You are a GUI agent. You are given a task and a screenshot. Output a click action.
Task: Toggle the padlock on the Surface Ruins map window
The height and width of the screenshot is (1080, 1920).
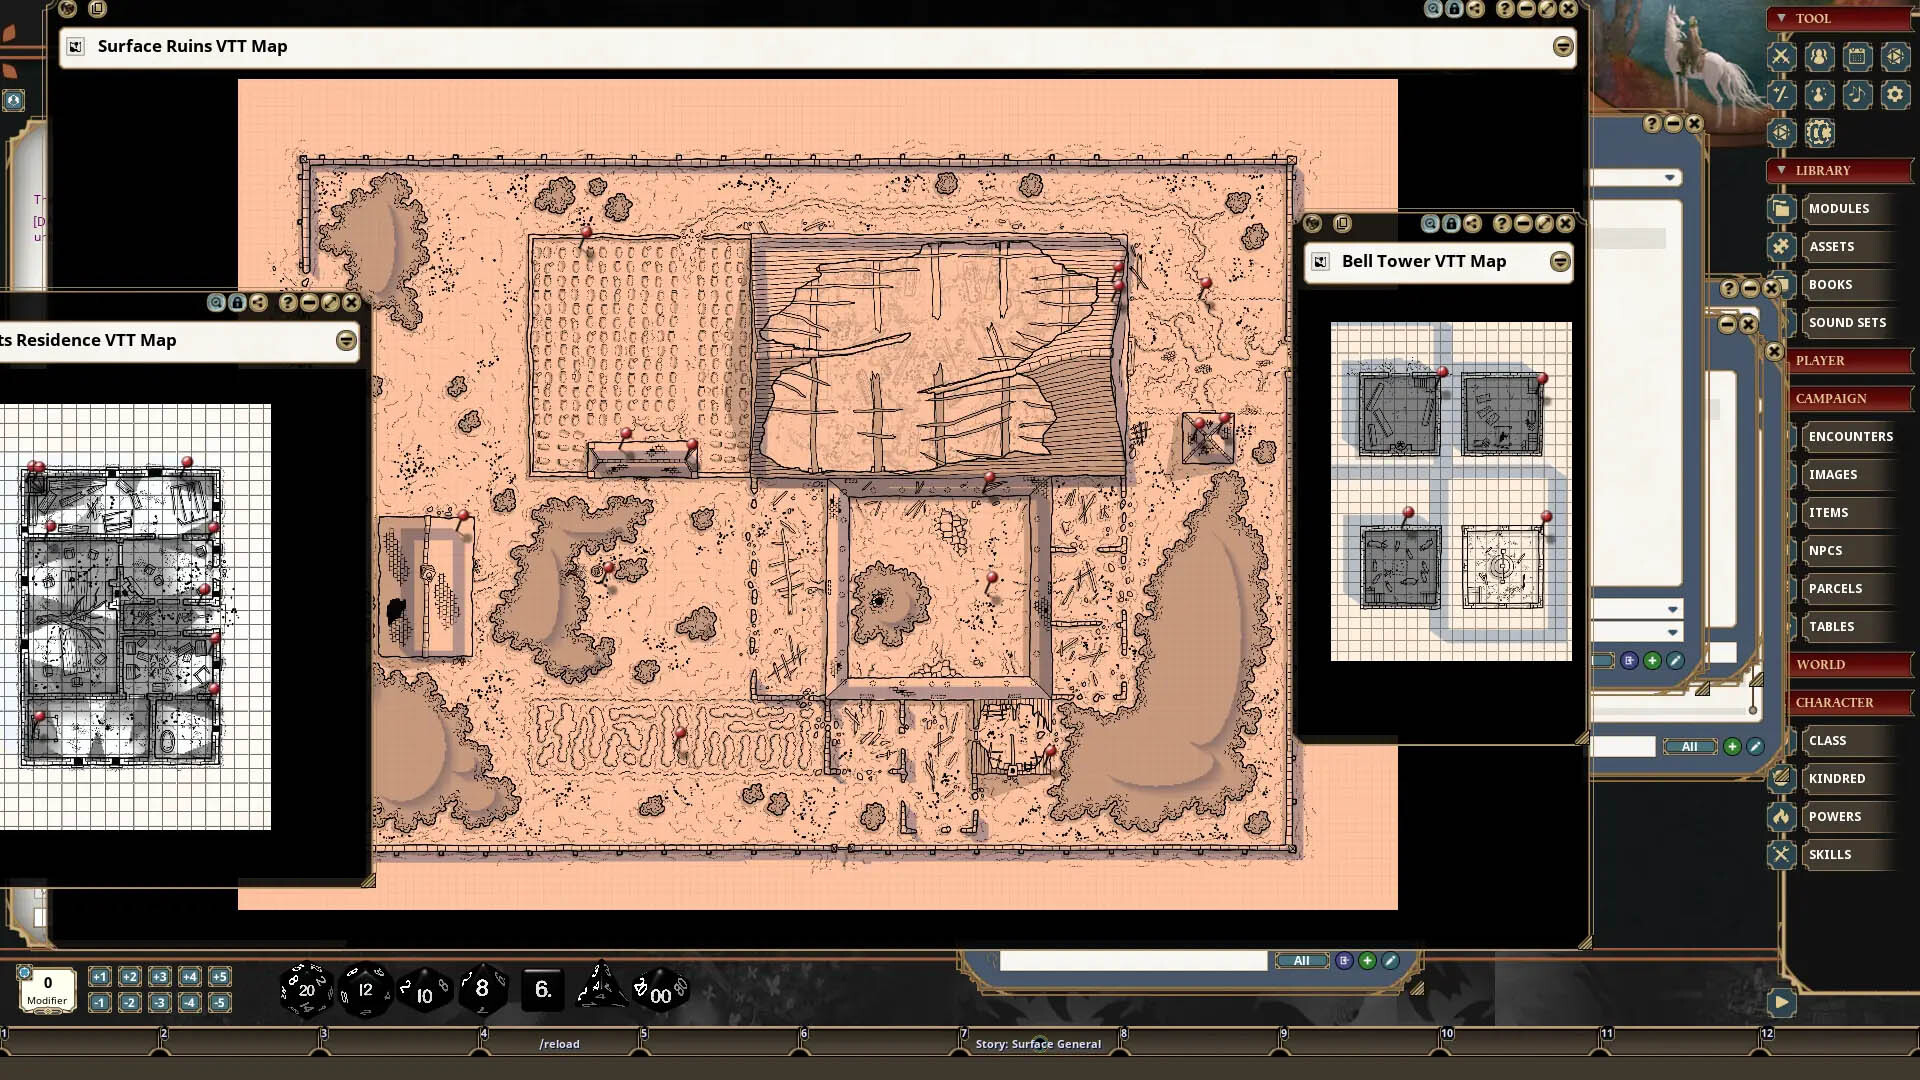[1452, 11]
